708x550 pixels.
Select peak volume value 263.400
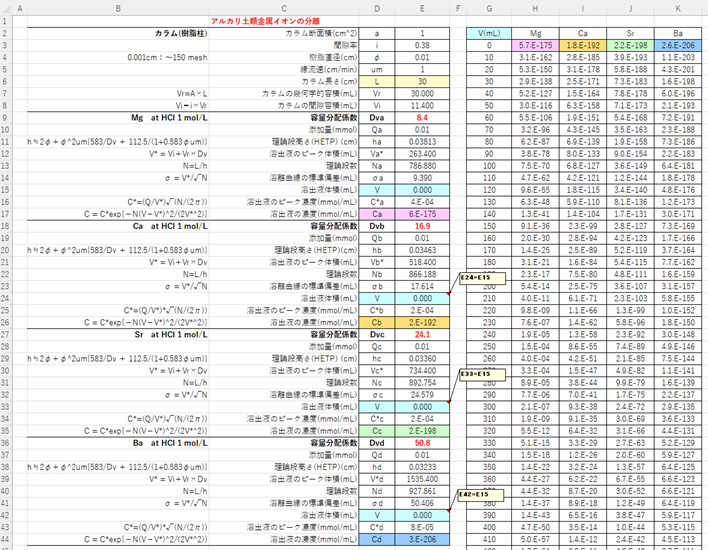click(x=422, y=154)
